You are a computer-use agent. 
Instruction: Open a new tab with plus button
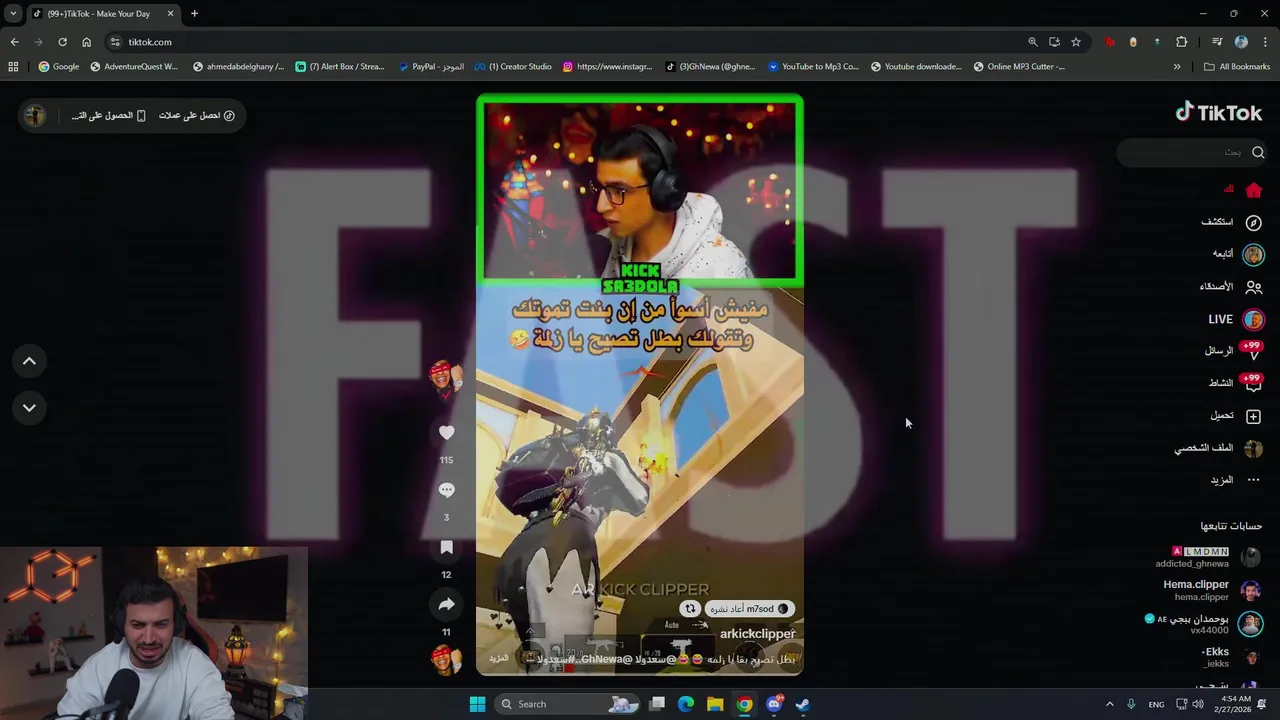(194, 14)
